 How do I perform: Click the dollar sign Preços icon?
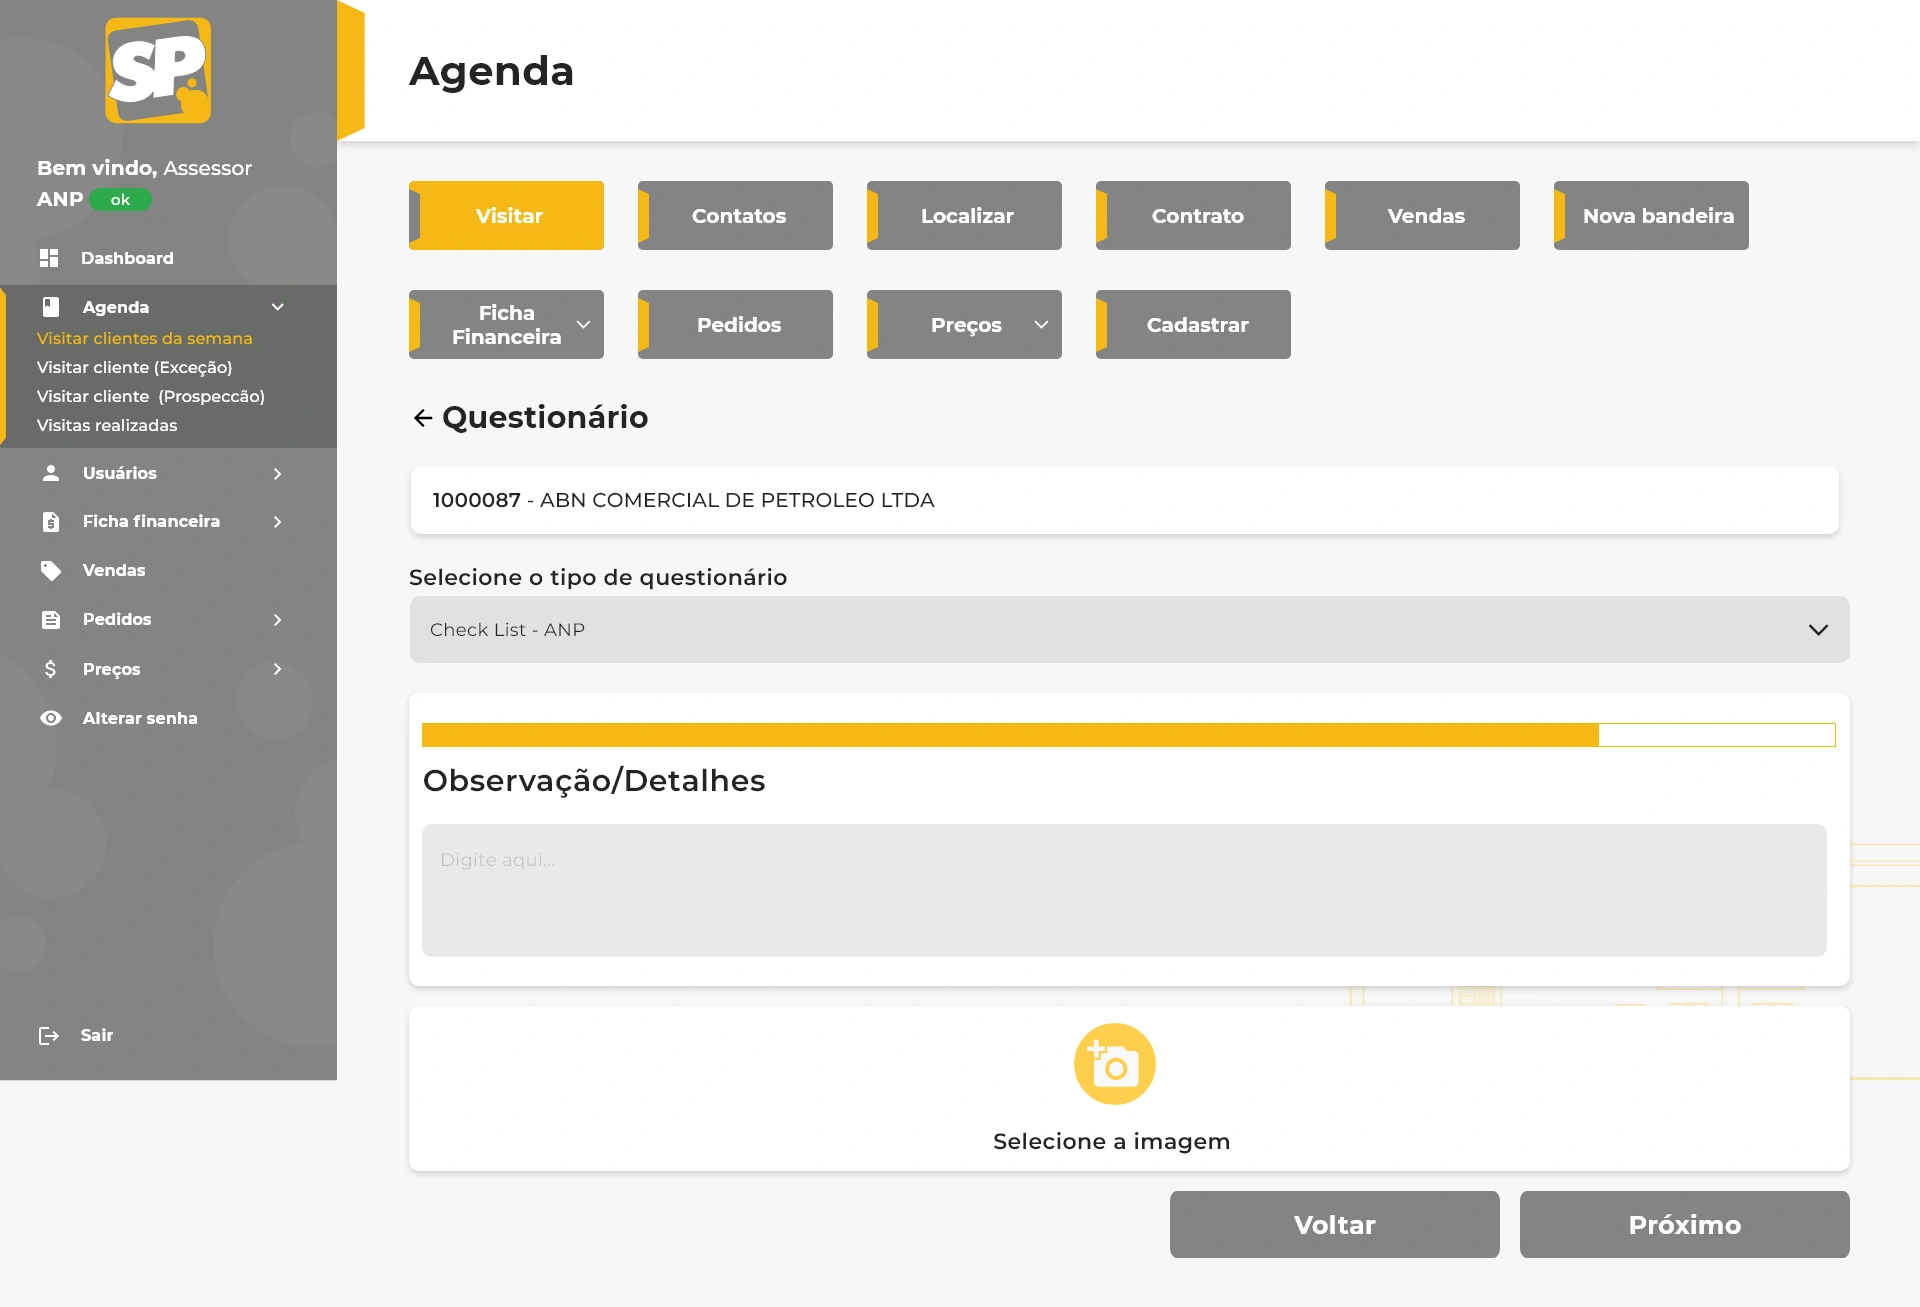click(x=51, y=669)
